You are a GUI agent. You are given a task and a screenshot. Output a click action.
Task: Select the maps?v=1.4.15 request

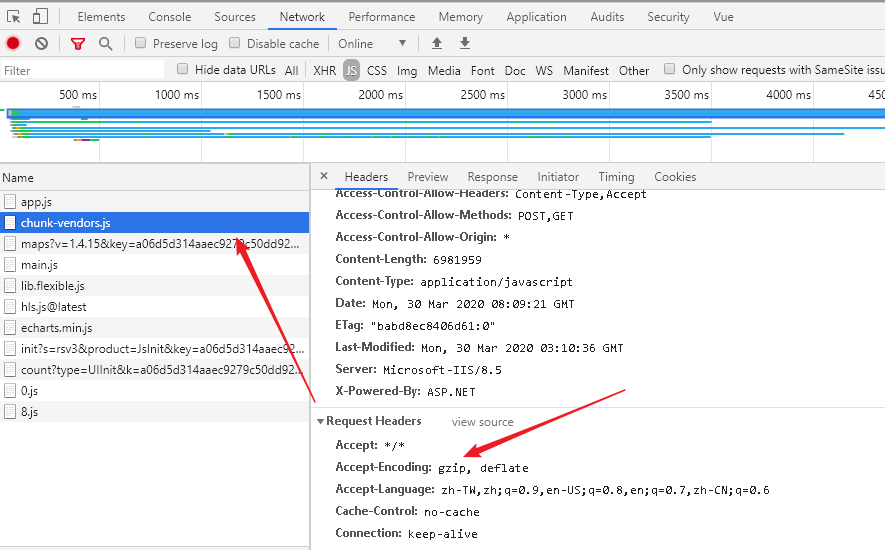pyautogui.click(x=155, y=243)
